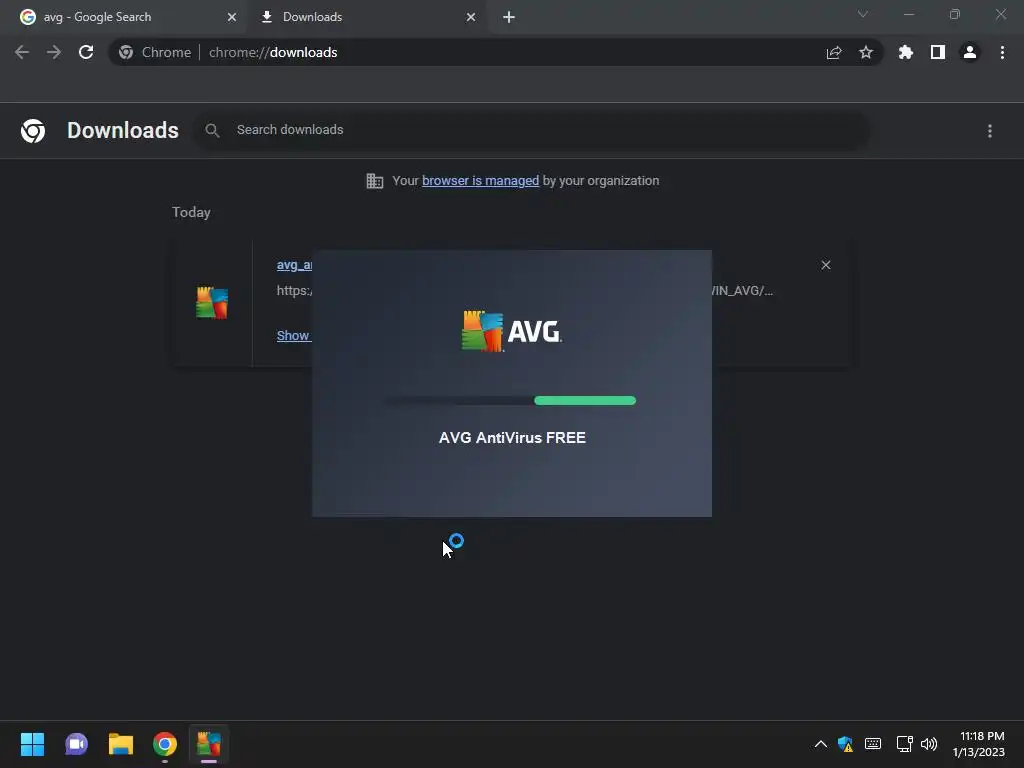
Task: Open the tab search chevron
Action: click(863, 14)
